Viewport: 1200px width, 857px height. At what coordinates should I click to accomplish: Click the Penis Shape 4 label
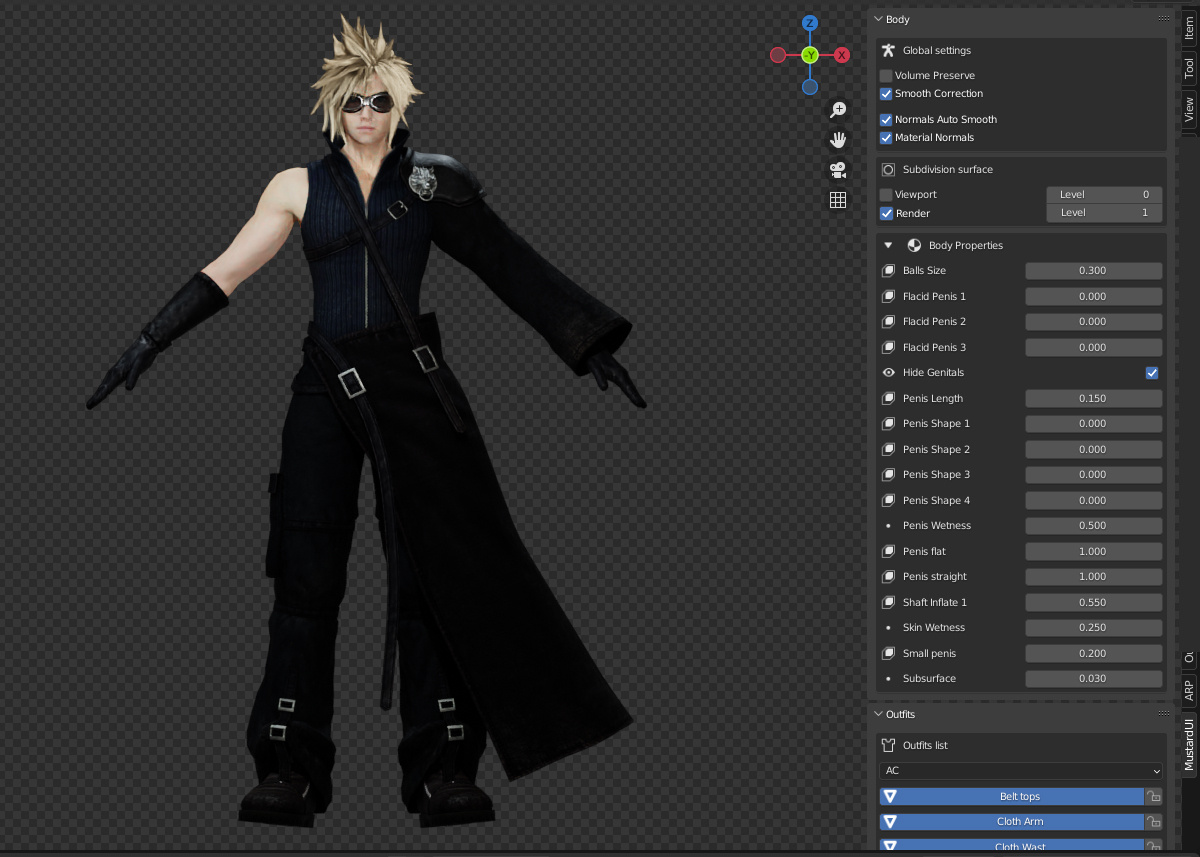(x=936, y=500)
